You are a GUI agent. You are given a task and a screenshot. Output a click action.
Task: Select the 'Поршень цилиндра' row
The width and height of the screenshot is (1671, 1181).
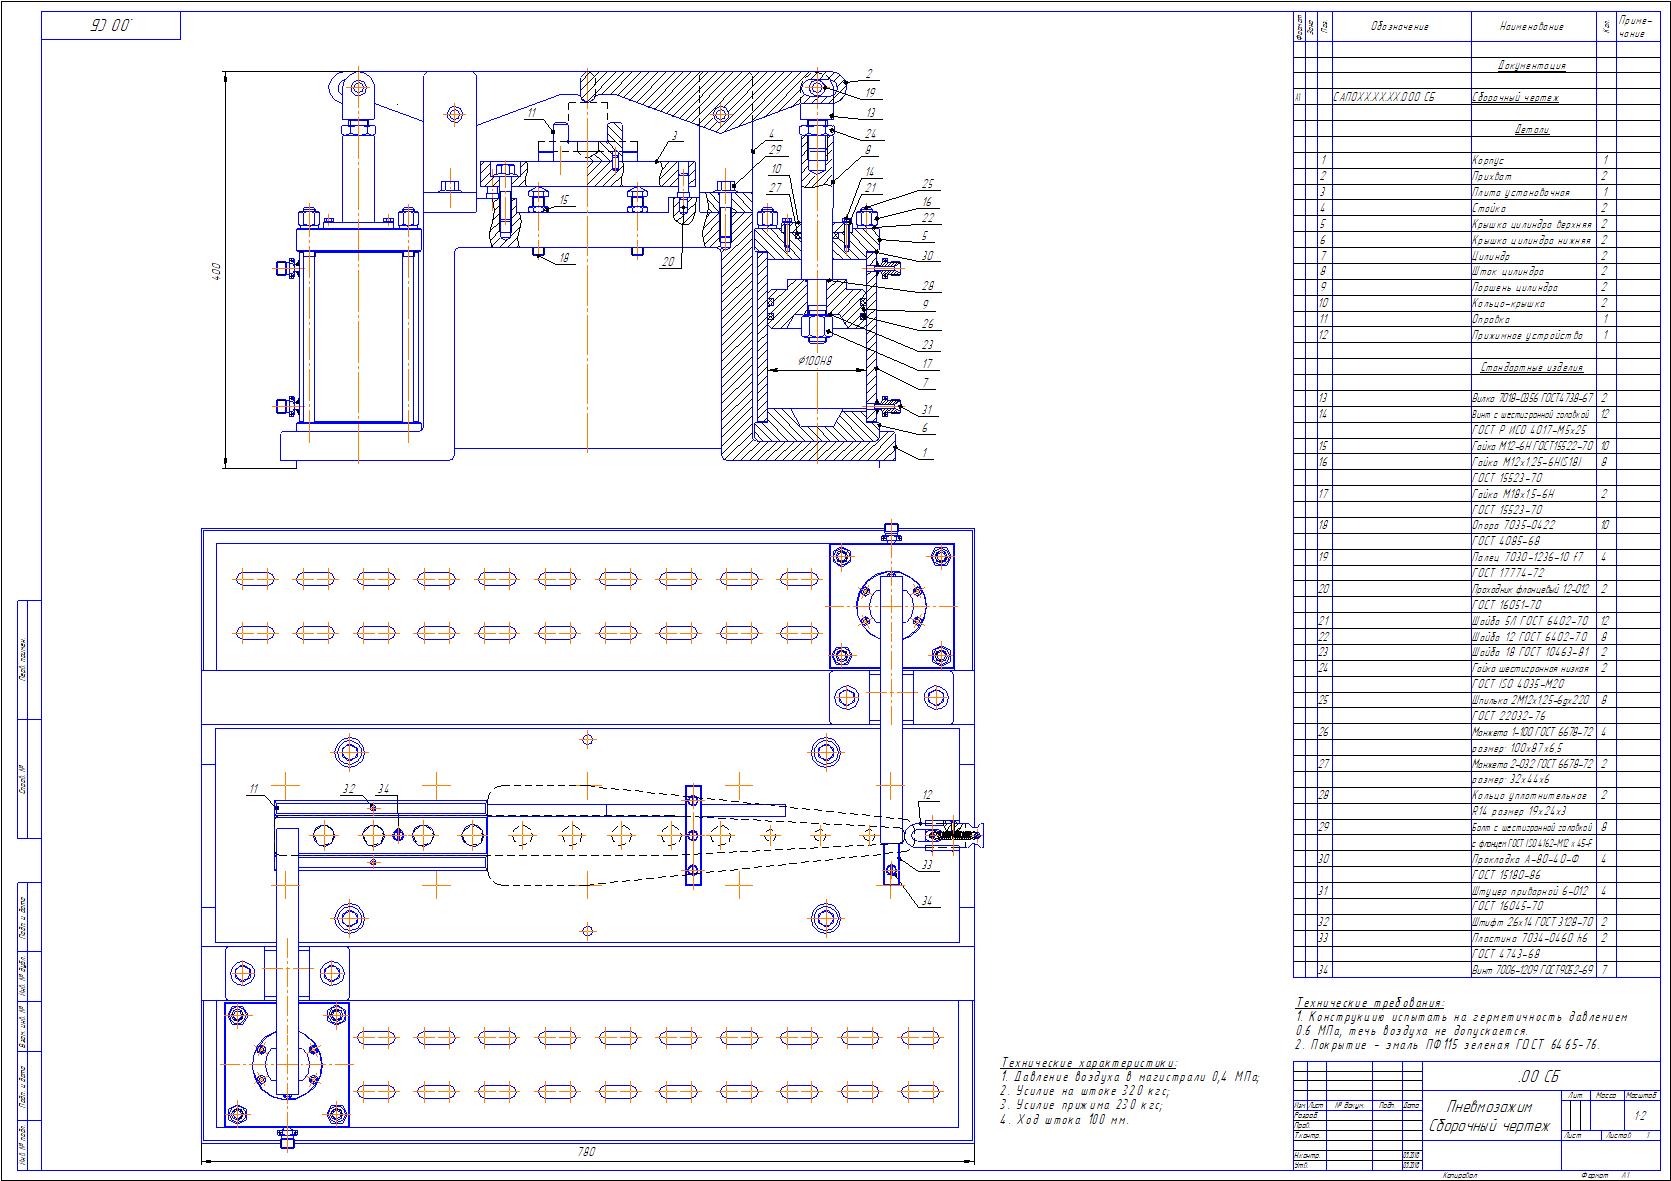[x=1513, y=287]
